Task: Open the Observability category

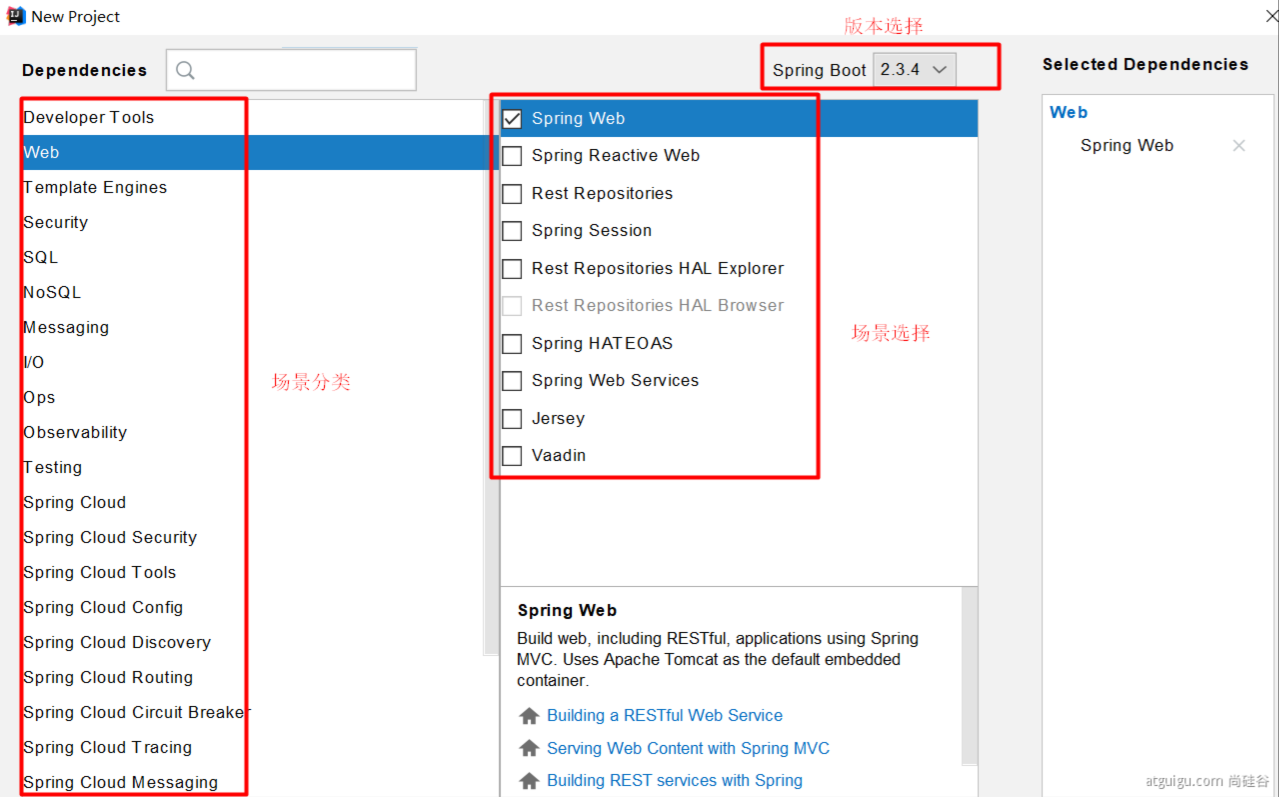Action: click(252, 433)
